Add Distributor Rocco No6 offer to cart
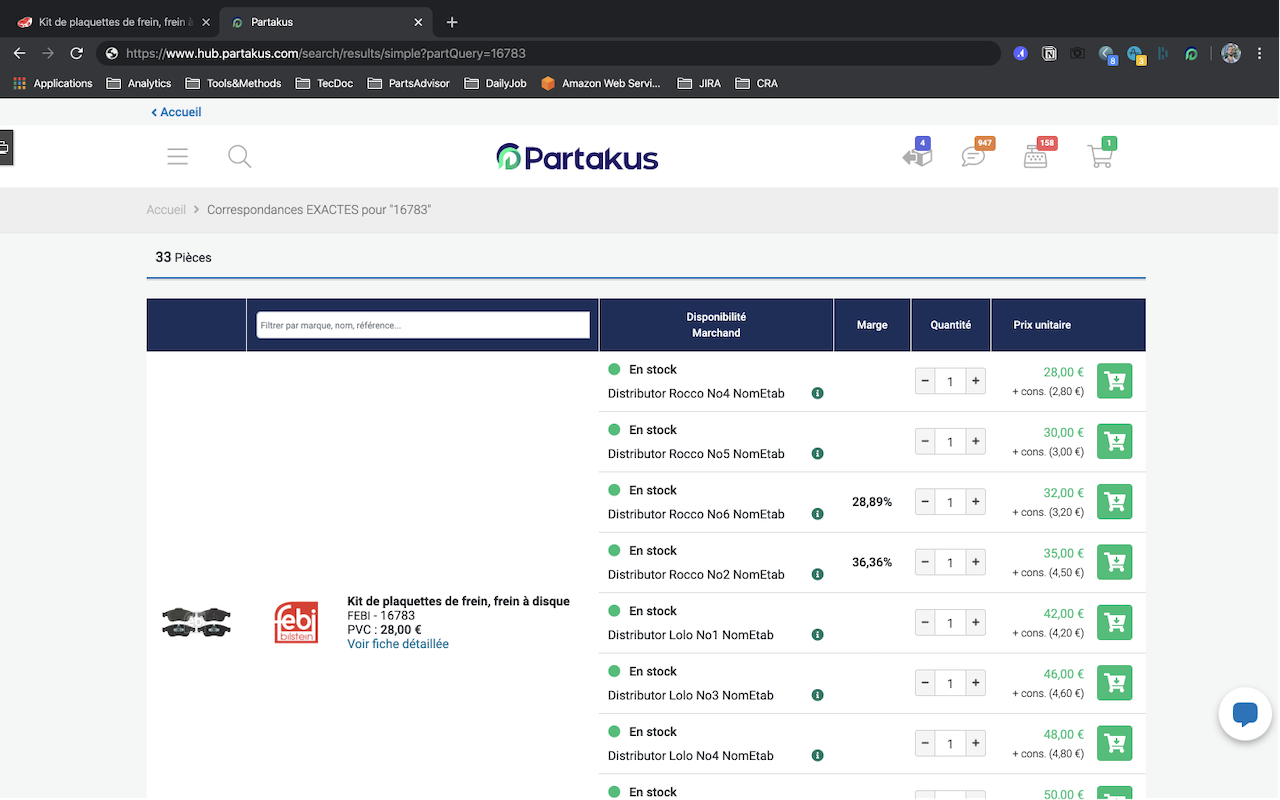 pyautogui.click(x=1114, y=502)
